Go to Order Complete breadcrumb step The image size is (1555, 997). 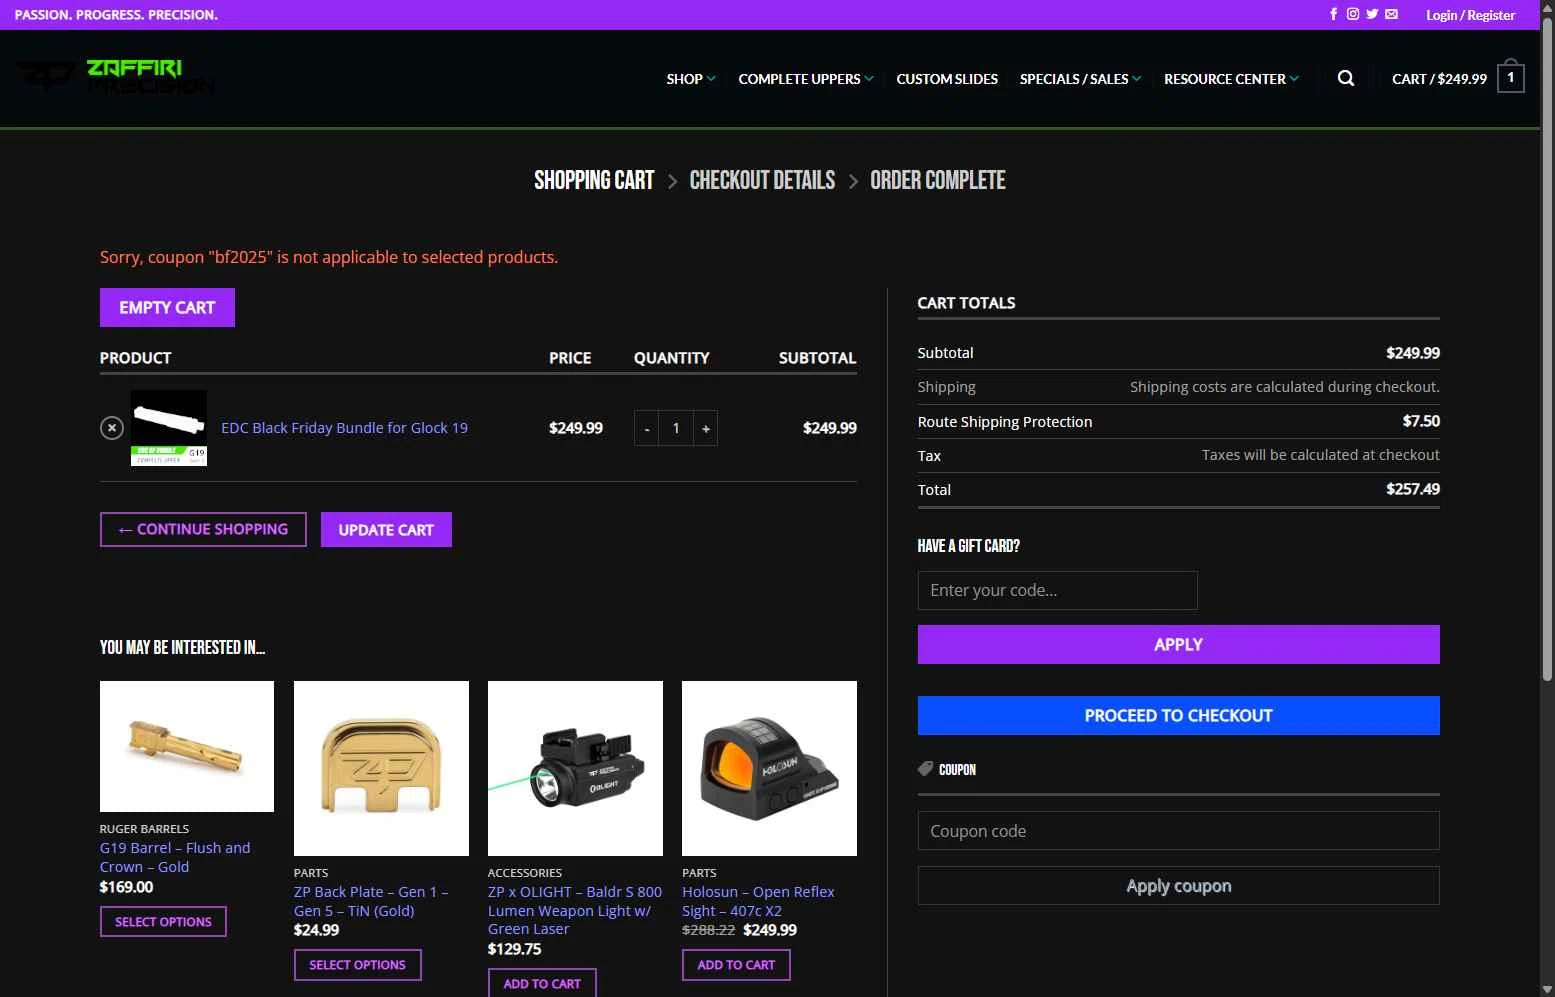(x=938, y=180)
